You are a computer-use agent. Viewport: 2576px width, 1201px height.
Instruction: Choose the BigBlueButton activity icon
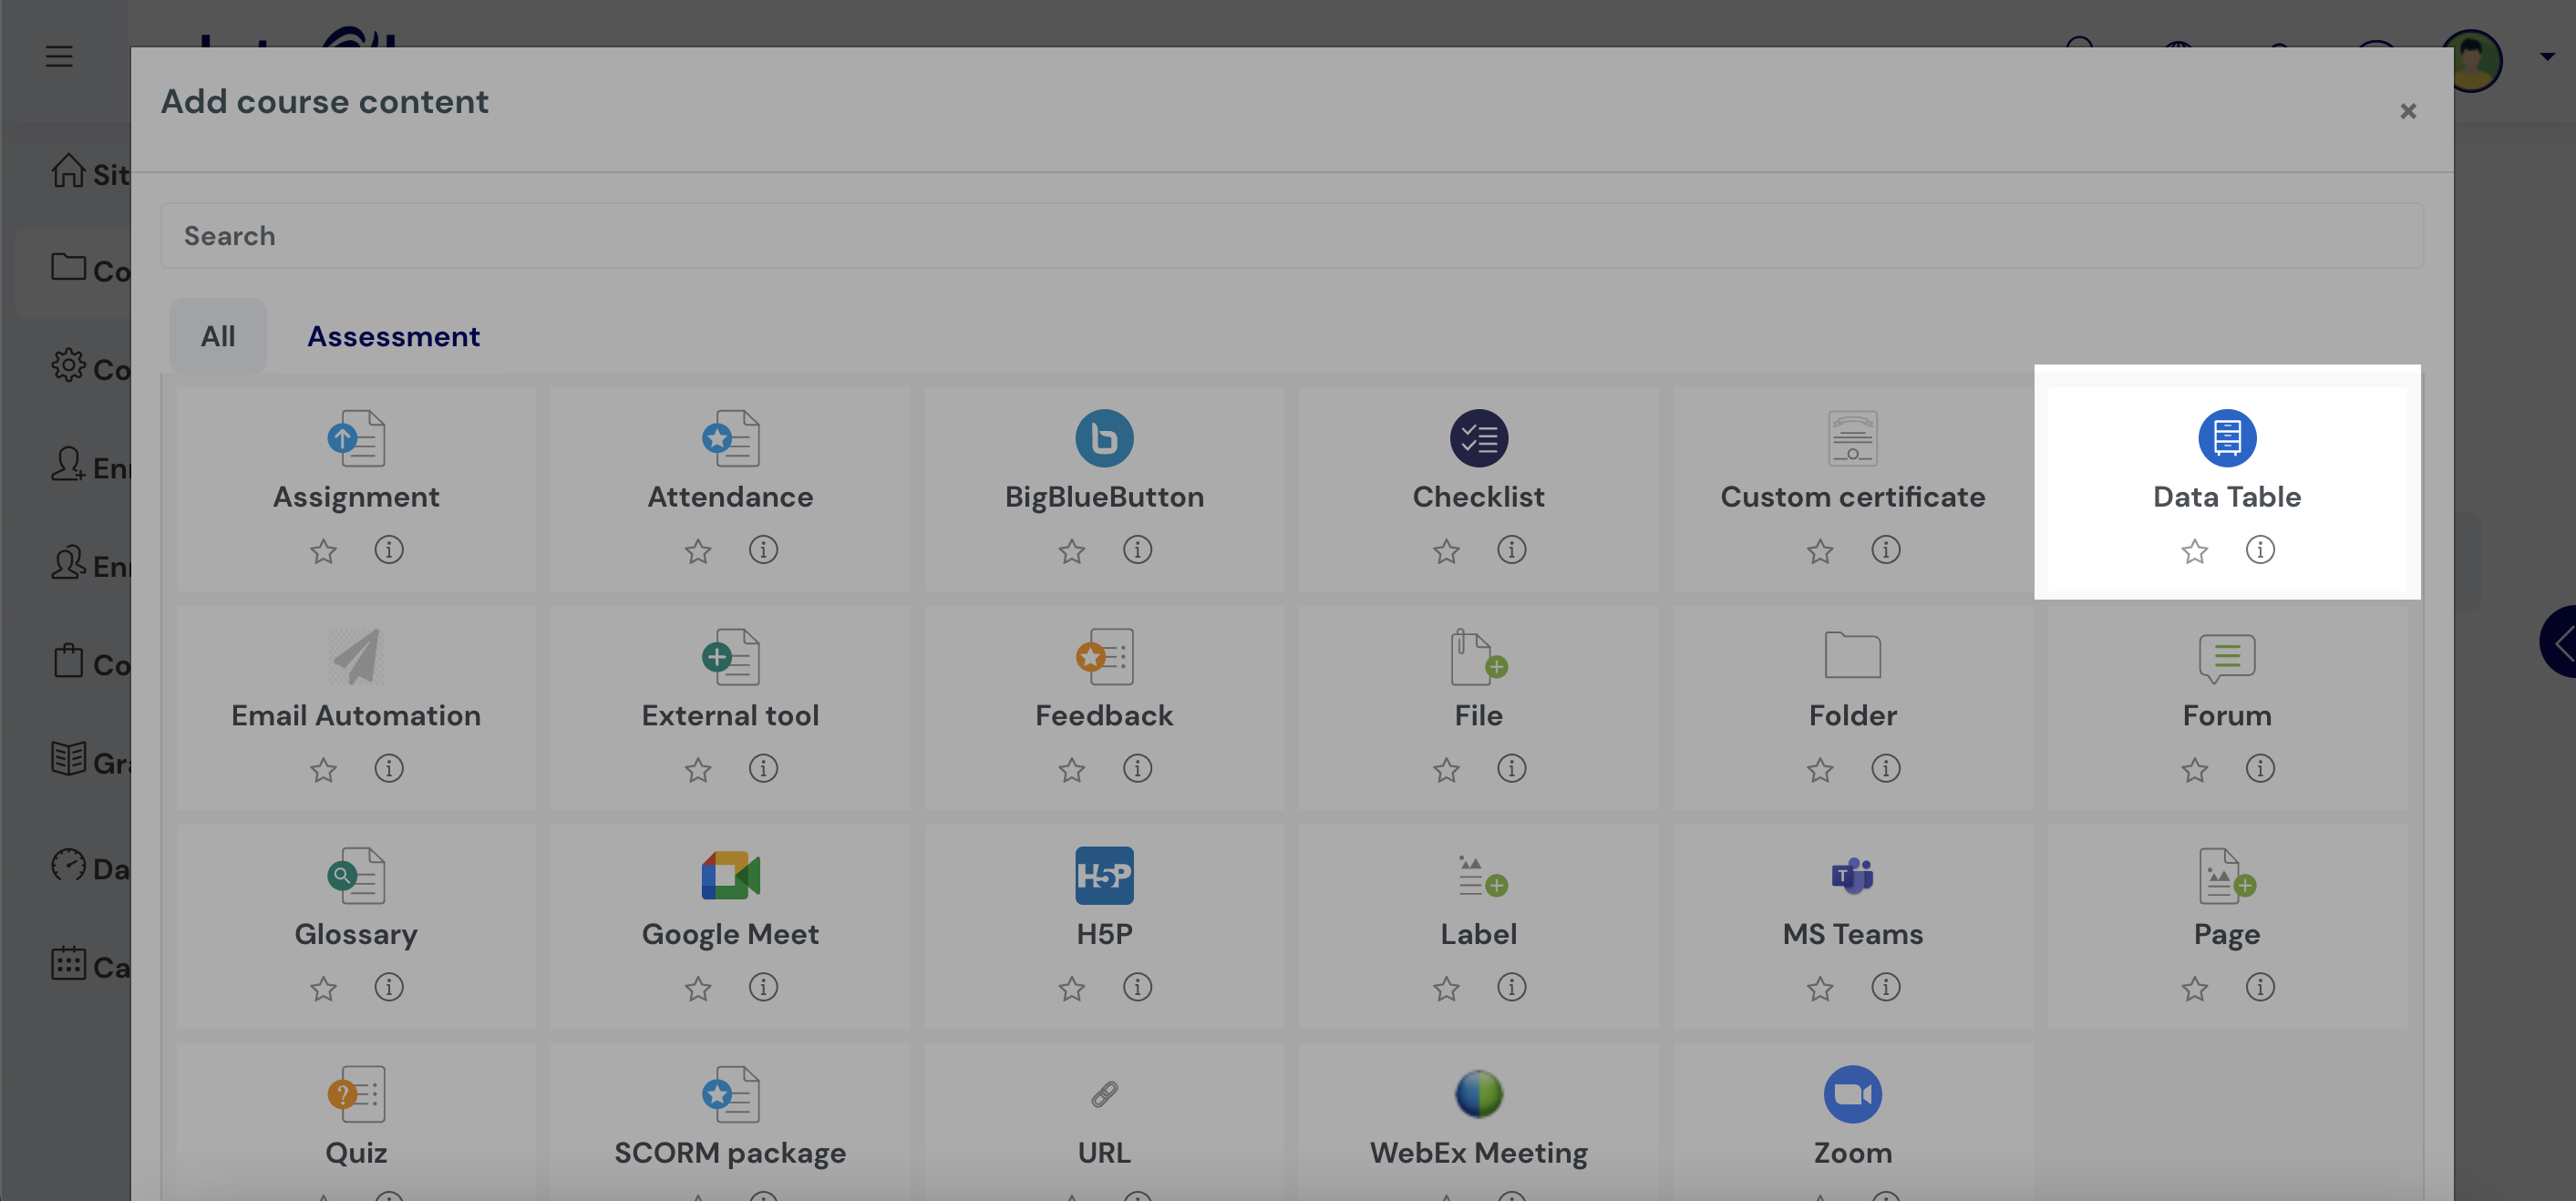pos(1104,438)
